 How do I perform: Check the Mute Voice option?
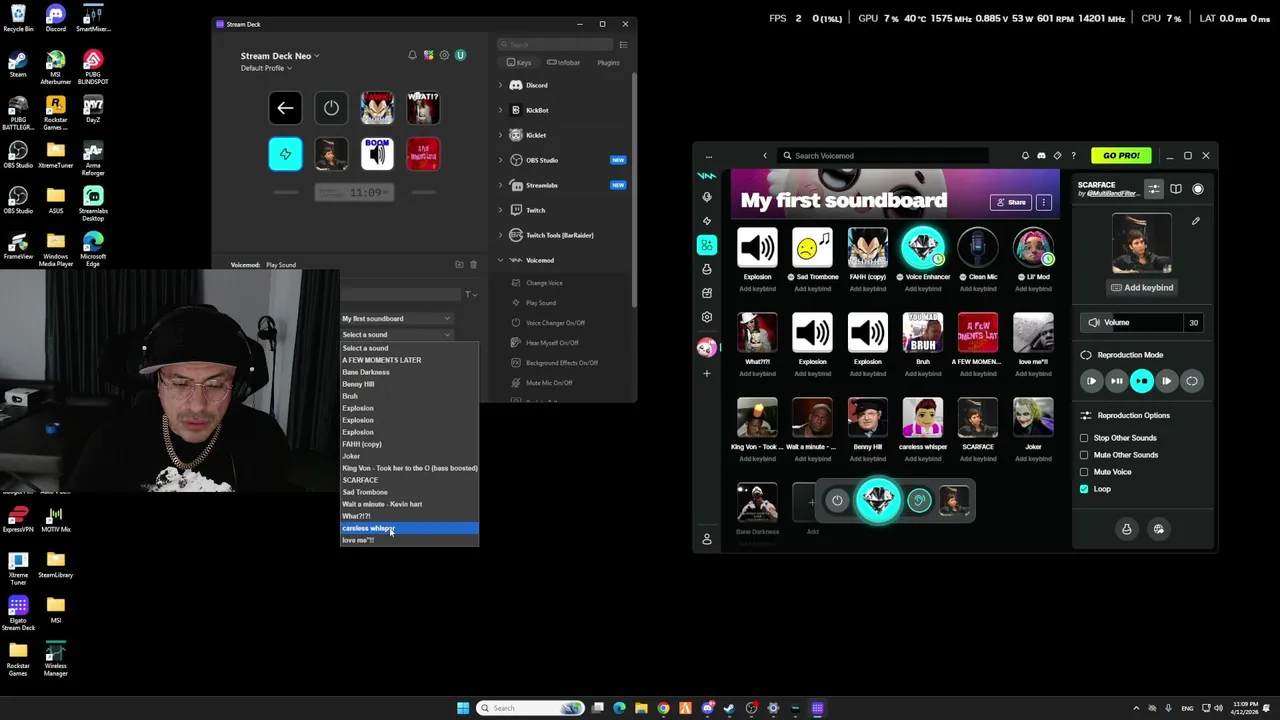(x=1084, y=472)
